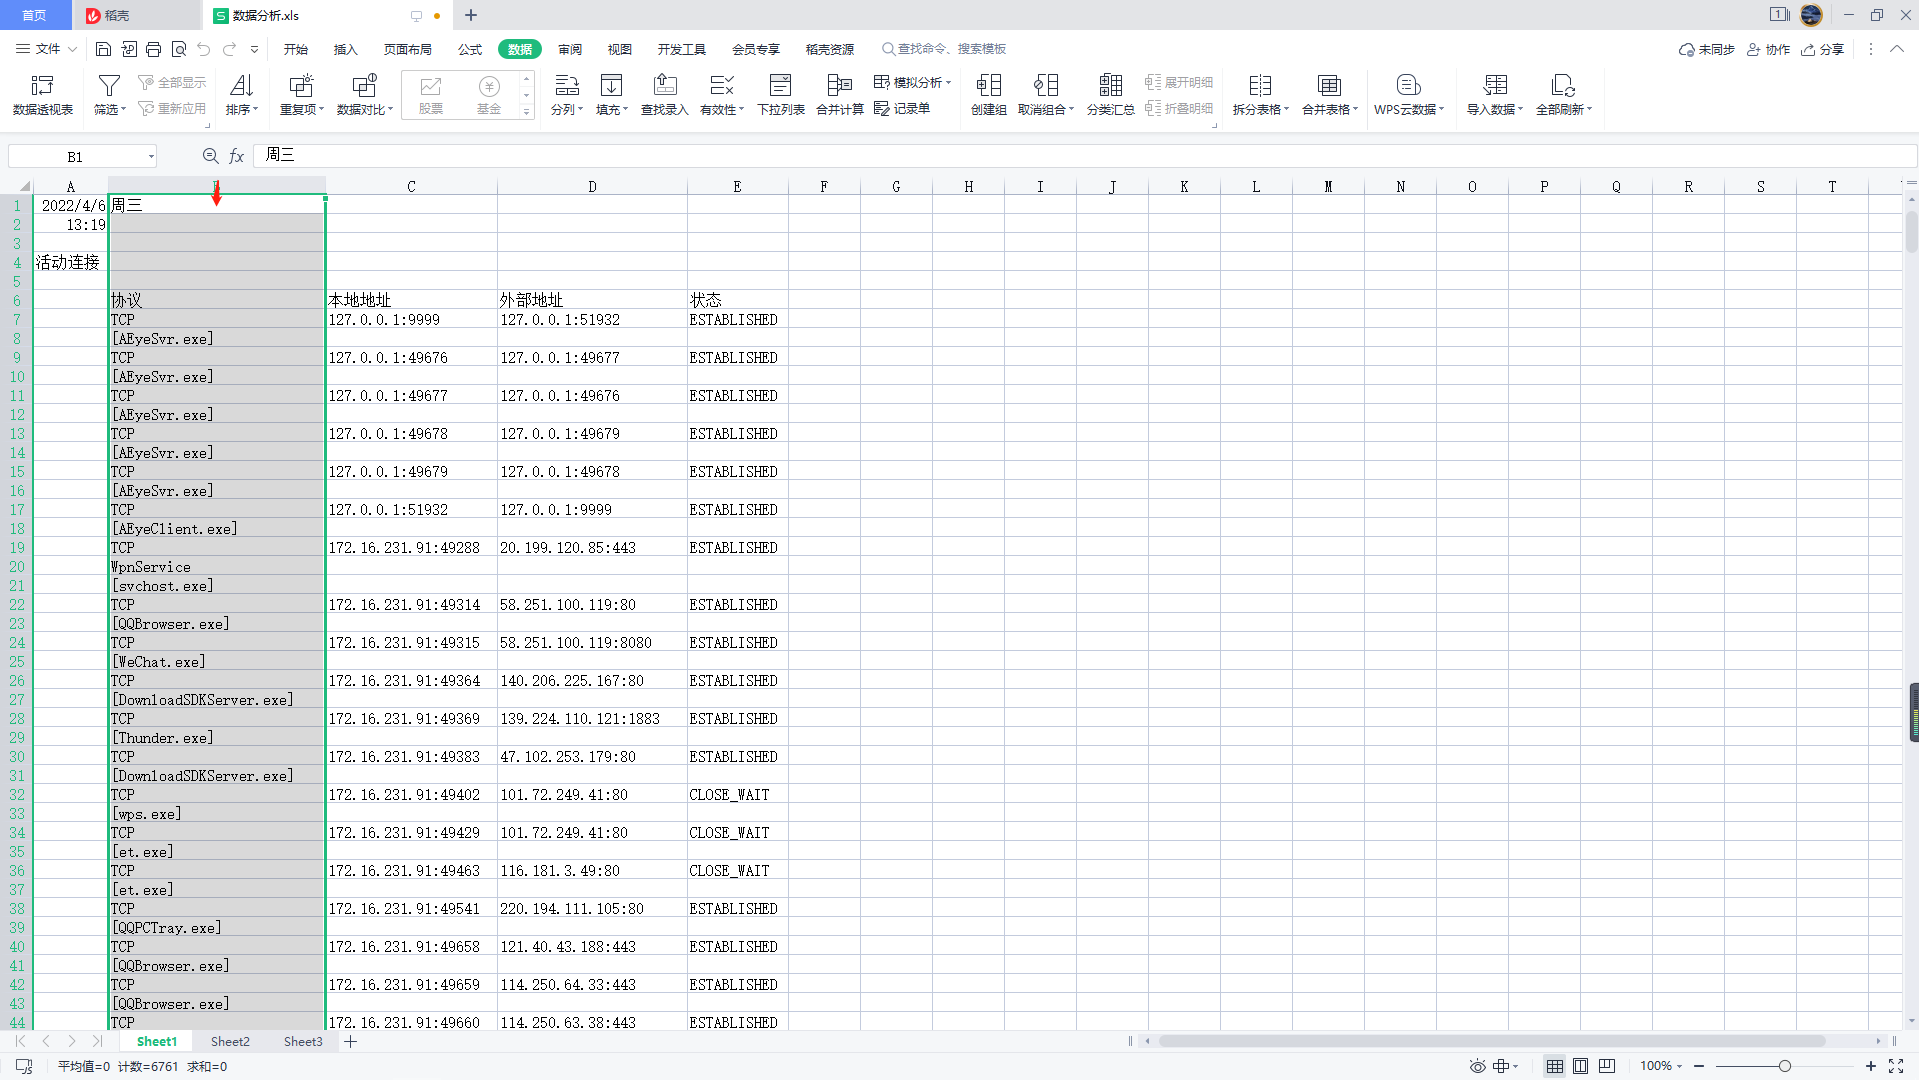
Task: Click the 未同步 sync status button
Action: pos(1706,49)
